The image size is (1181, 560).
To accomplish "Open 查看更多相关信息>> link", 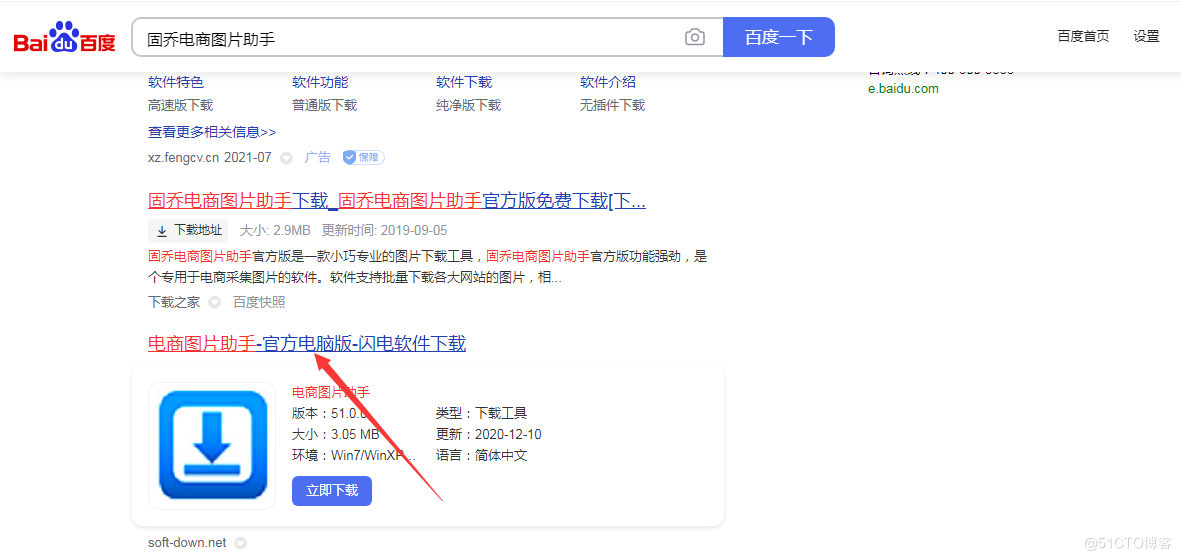I will tap(212, 132).
